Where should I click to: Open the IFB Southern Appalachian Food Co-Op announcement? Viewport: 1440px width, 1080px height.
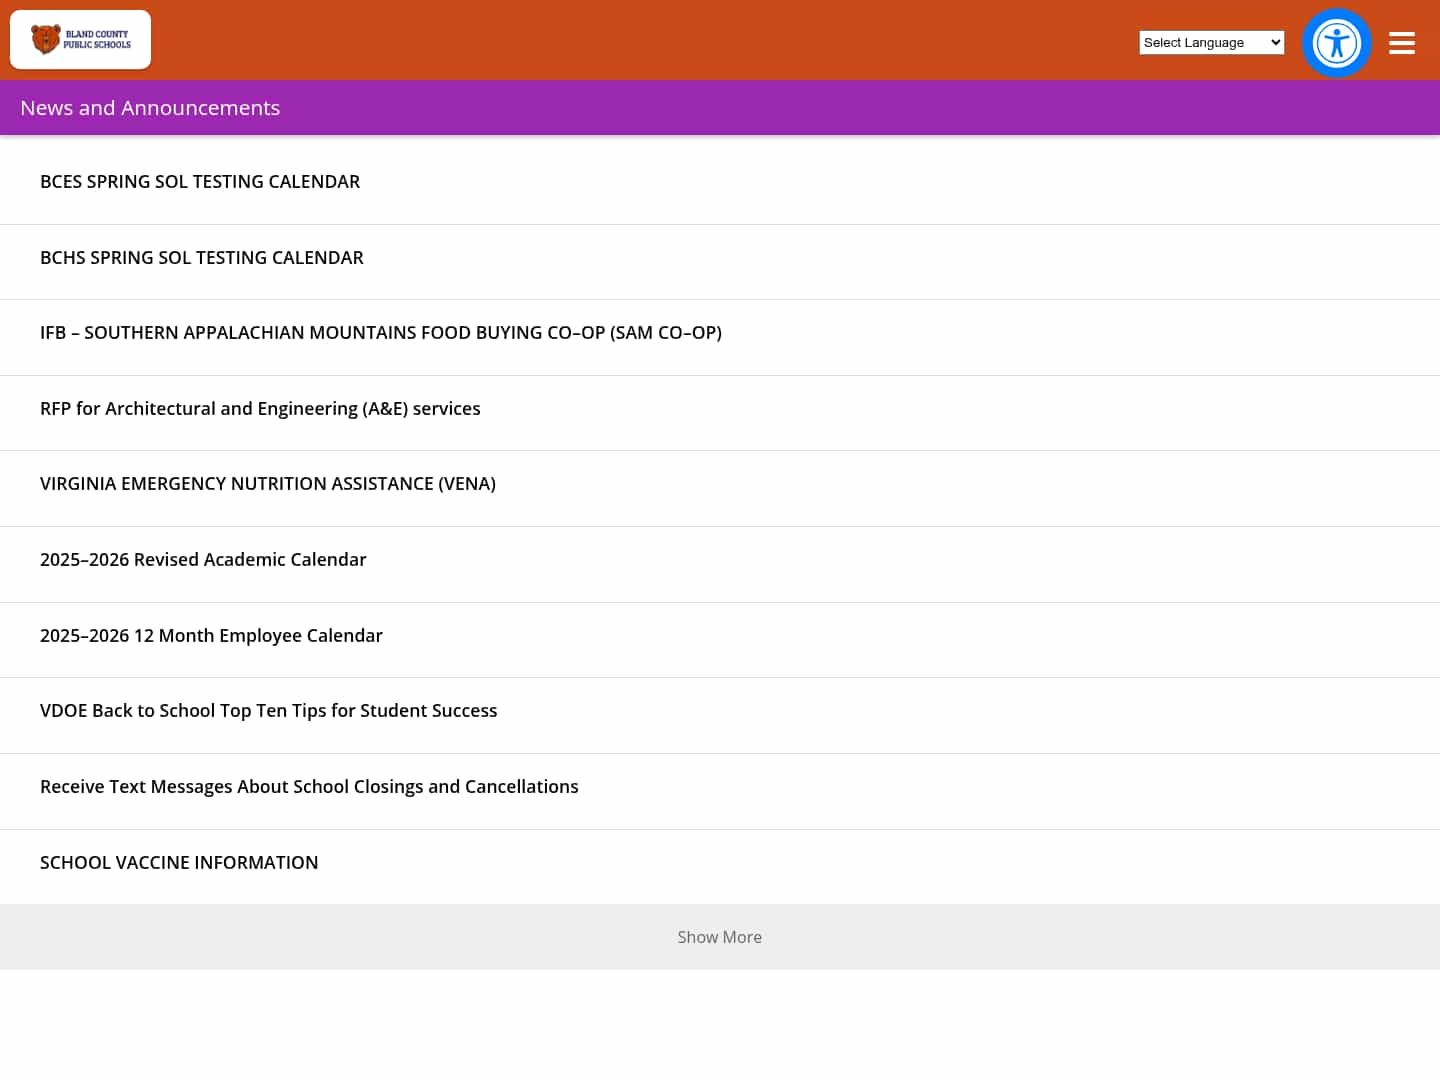click(380, 332)
